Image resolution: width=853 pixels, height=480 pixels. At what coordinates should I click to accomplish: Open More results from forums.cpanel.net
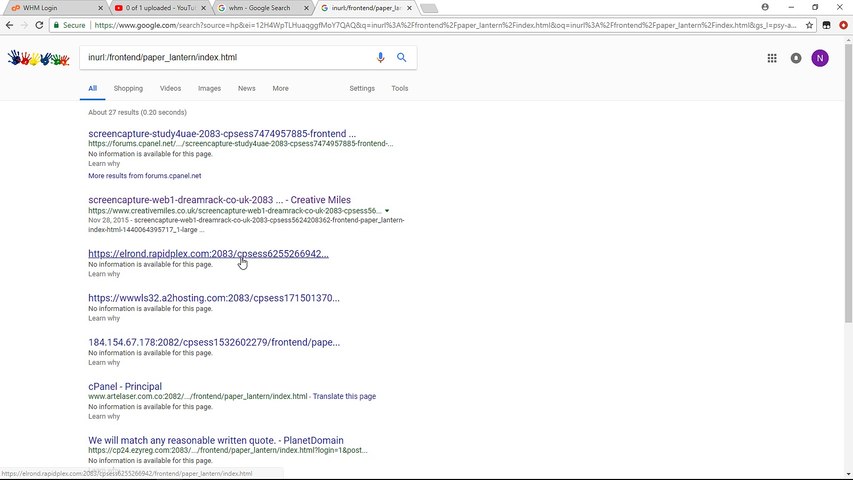click(145, 176)
